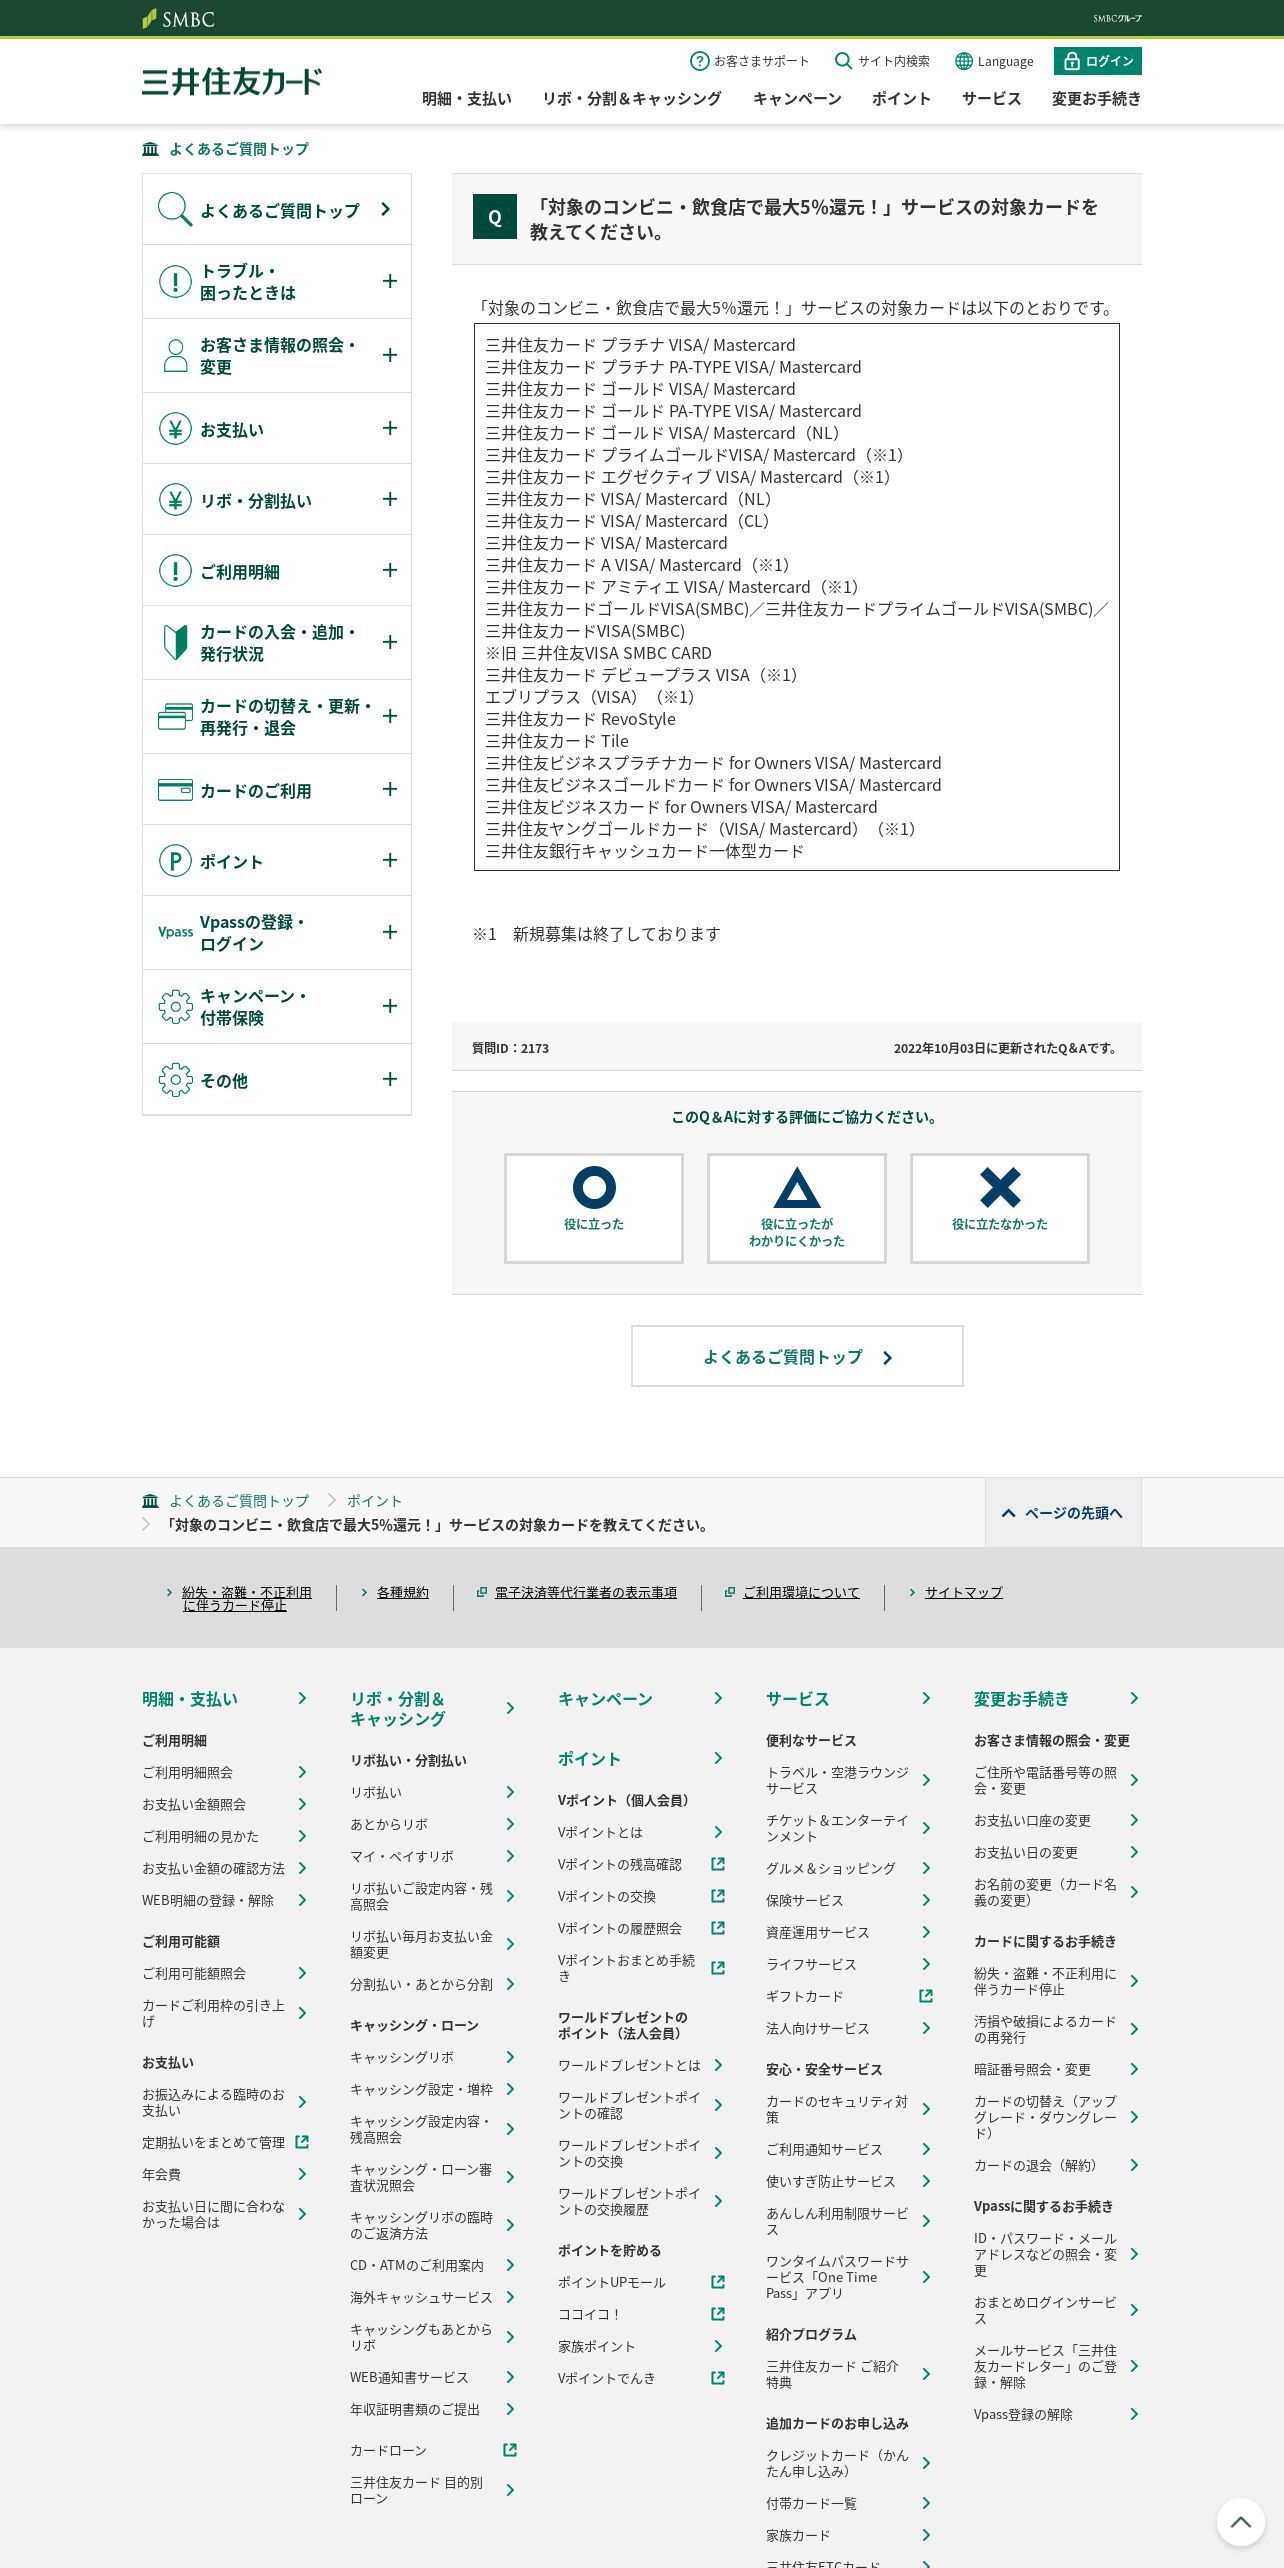The width and height of the screenshot is (1284, 2568).
Task: Click sidebar search icon for よくあるご質問トップ
Action: pos(174,209)
